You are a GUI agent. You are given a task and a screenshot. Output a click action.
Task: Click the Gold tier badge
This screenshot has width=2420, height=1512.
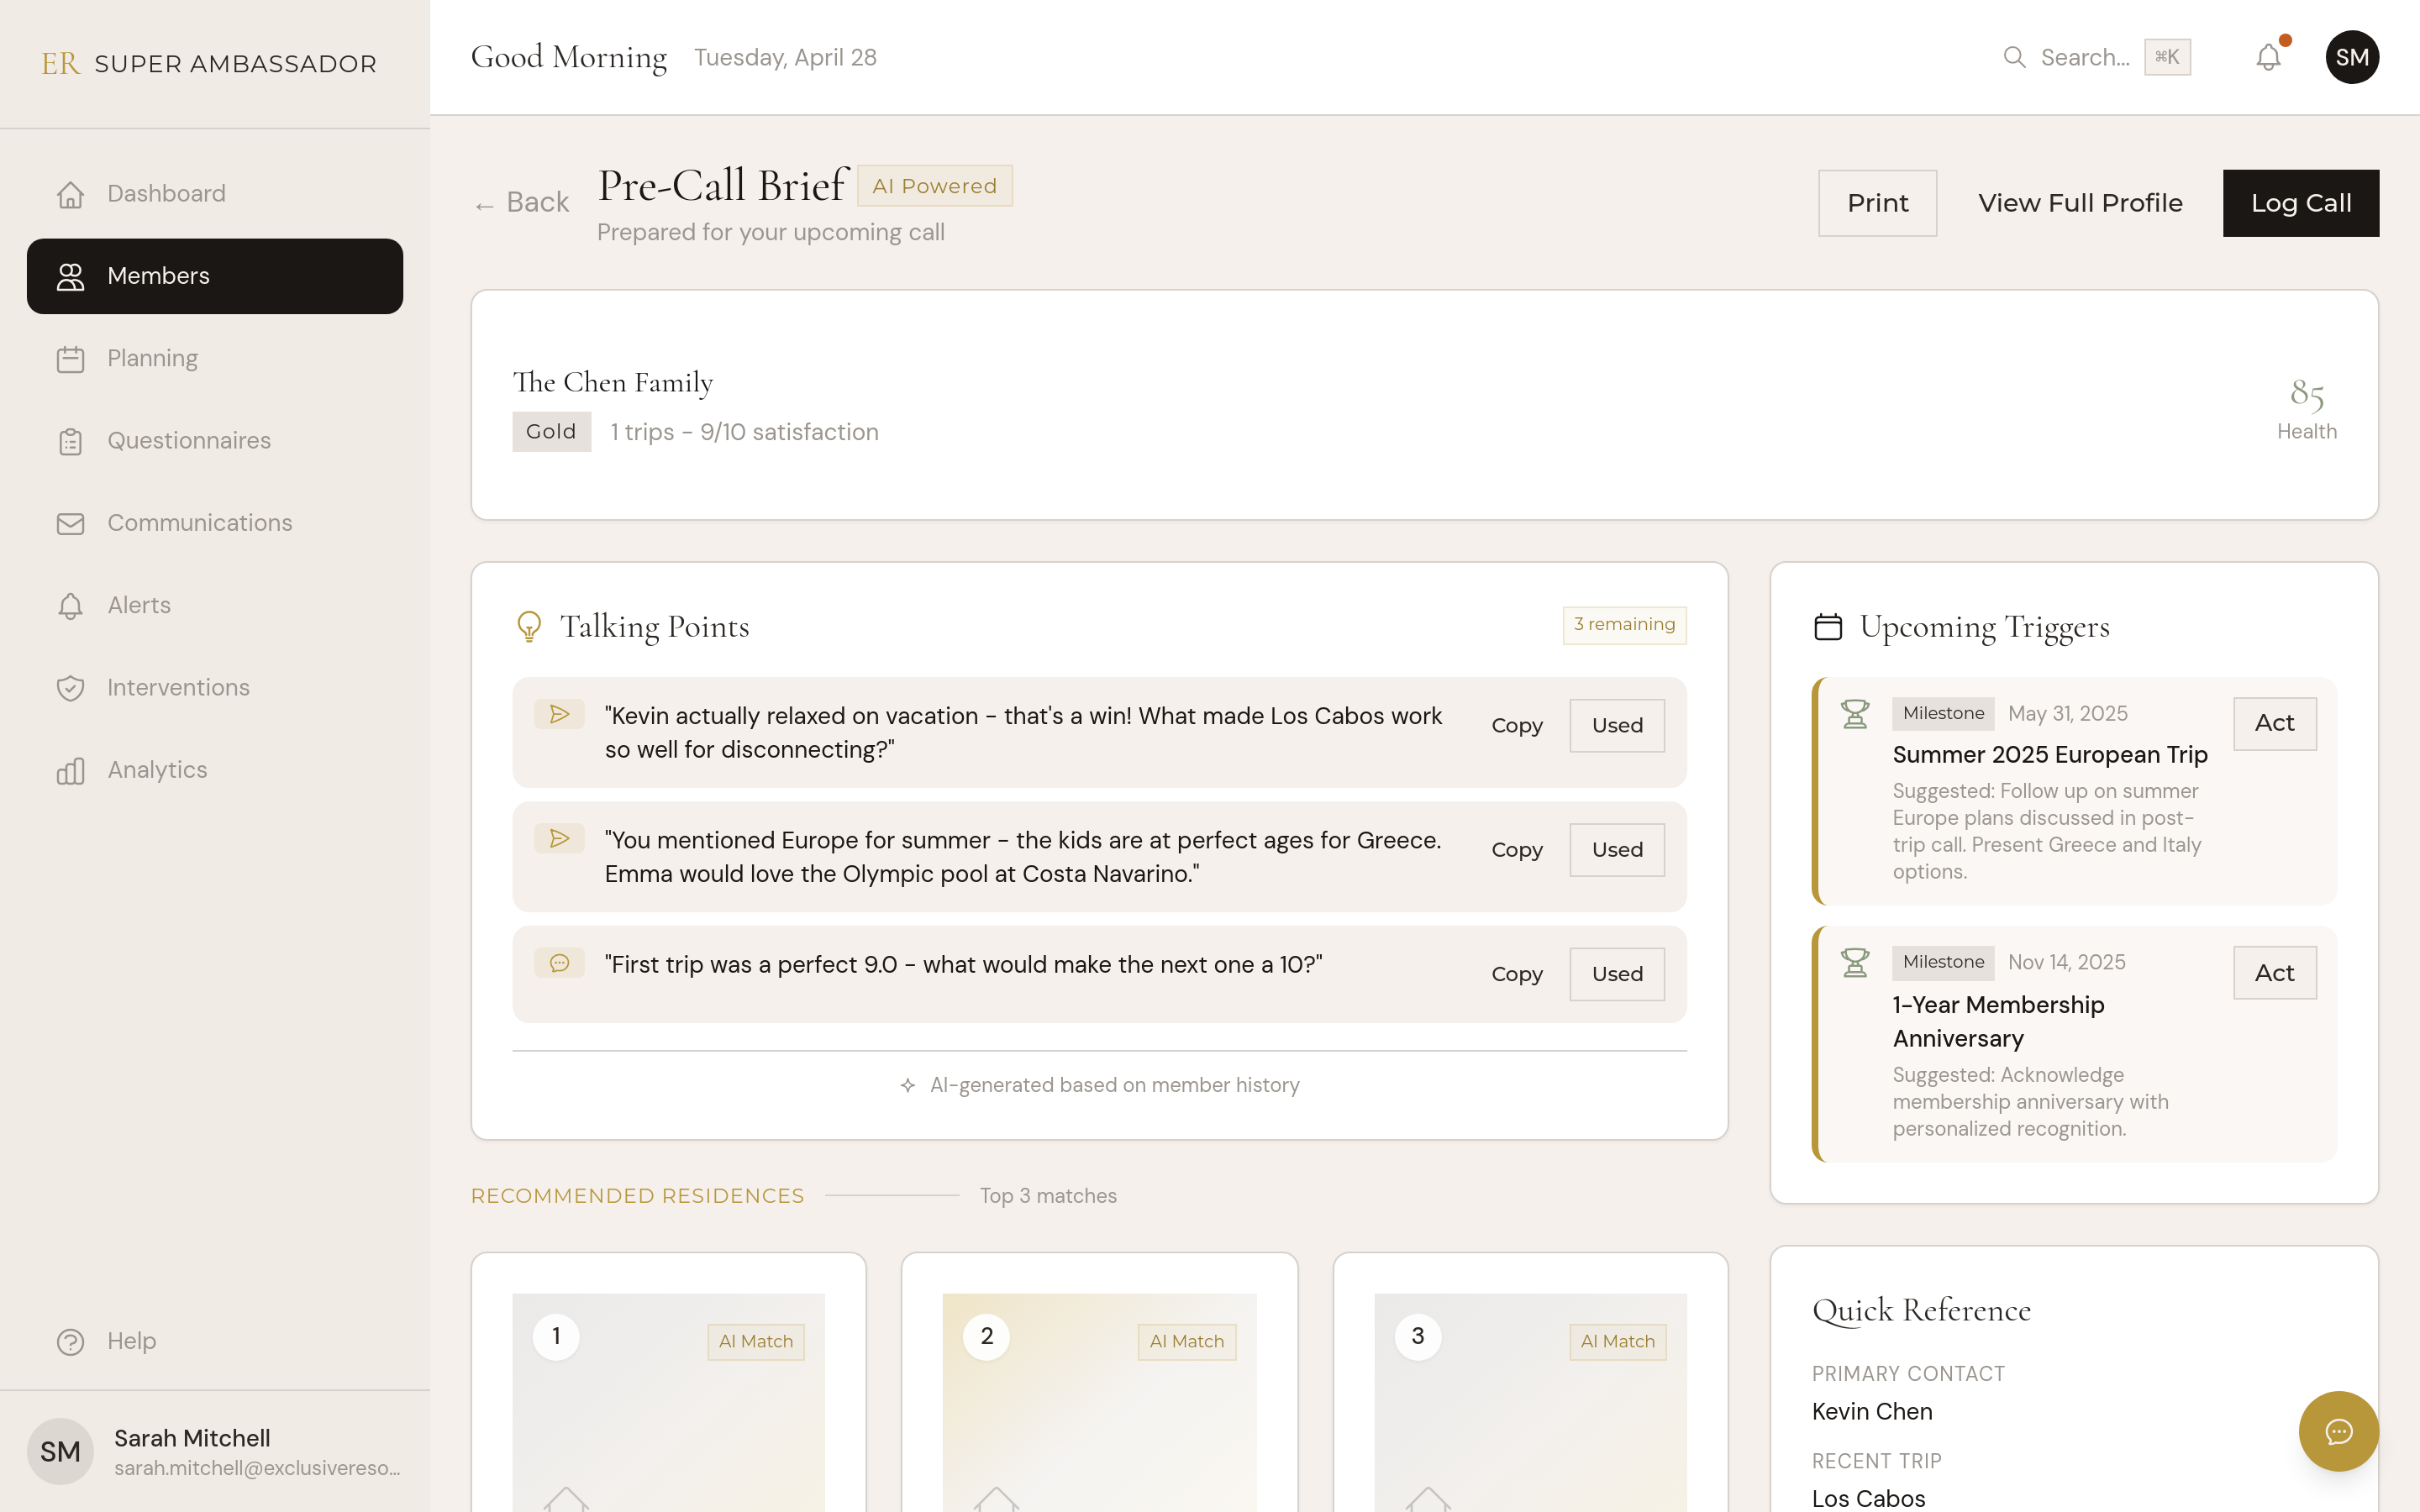[x=551, y=432]
